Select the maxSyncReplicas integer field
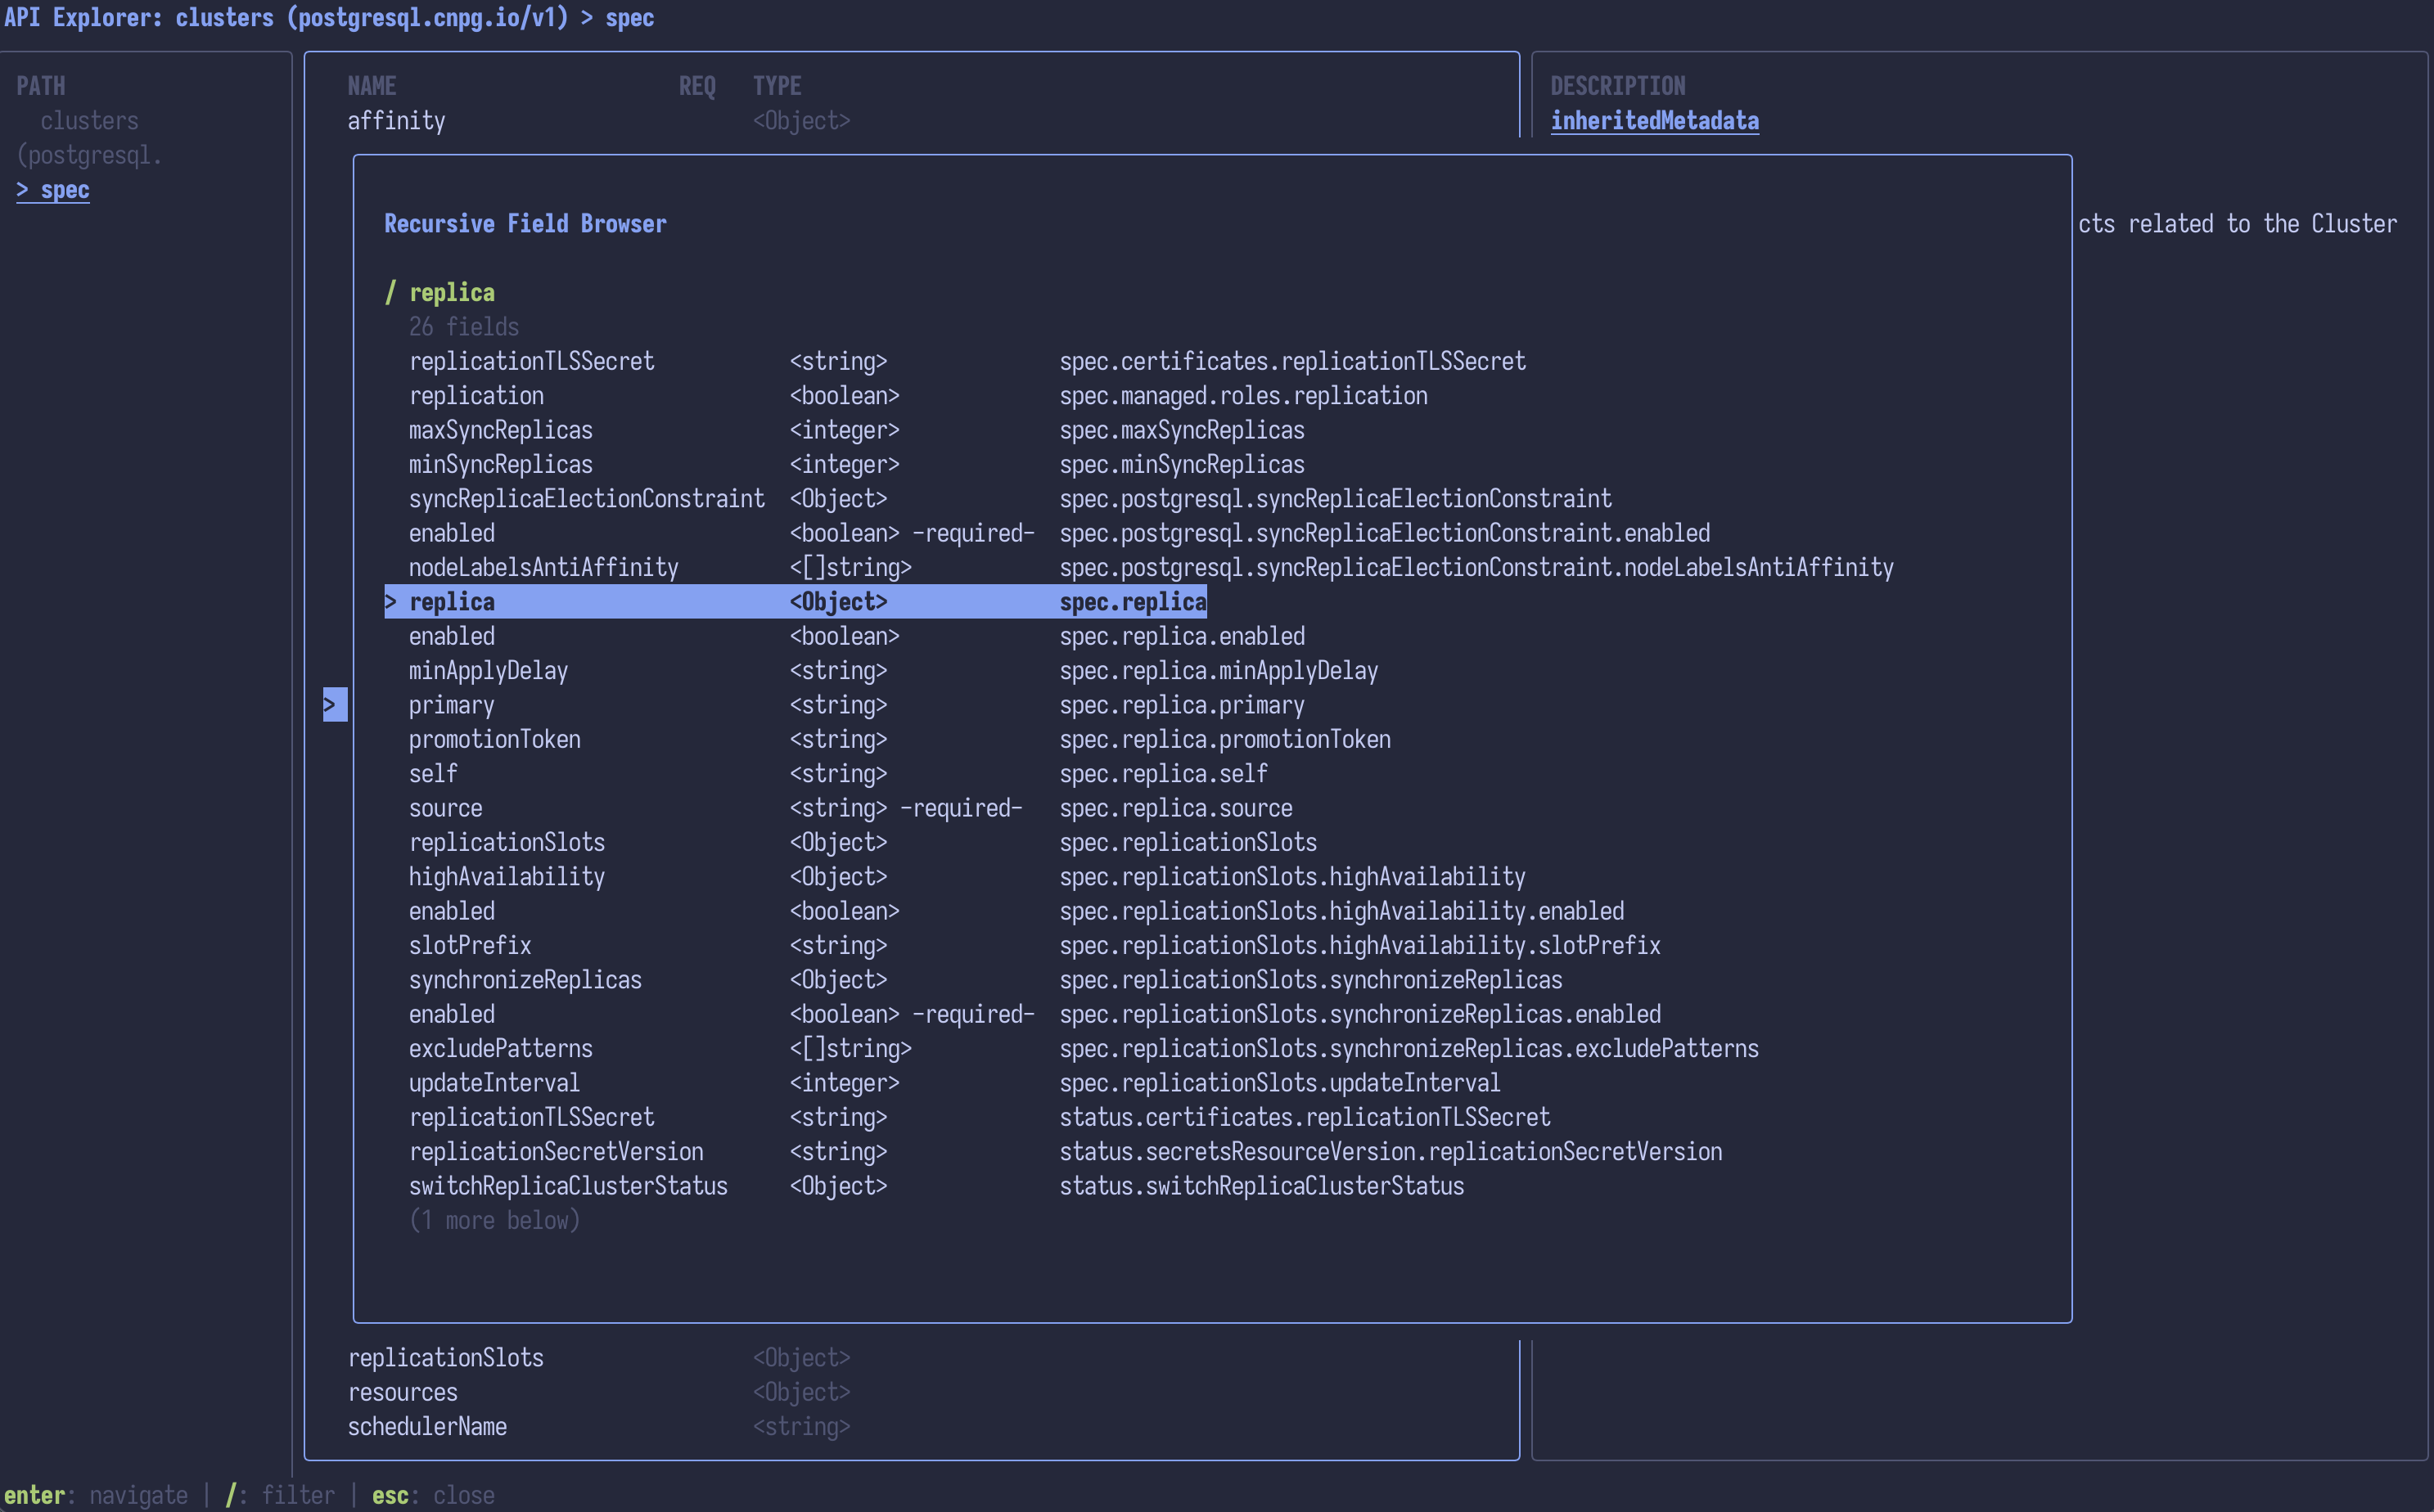The height and width of the screenshot is (1512, 2434). coord(500,430)
